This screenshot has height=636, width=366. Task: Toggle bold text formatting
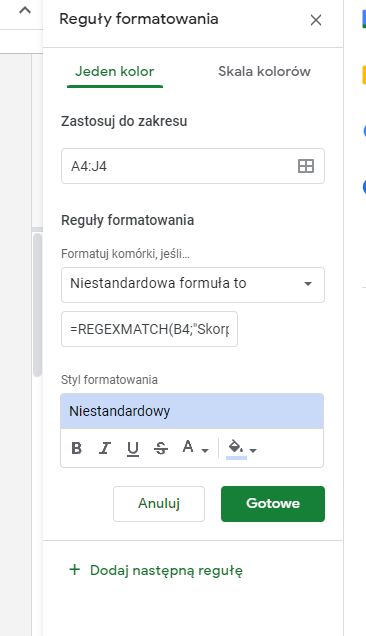(77, 448)
